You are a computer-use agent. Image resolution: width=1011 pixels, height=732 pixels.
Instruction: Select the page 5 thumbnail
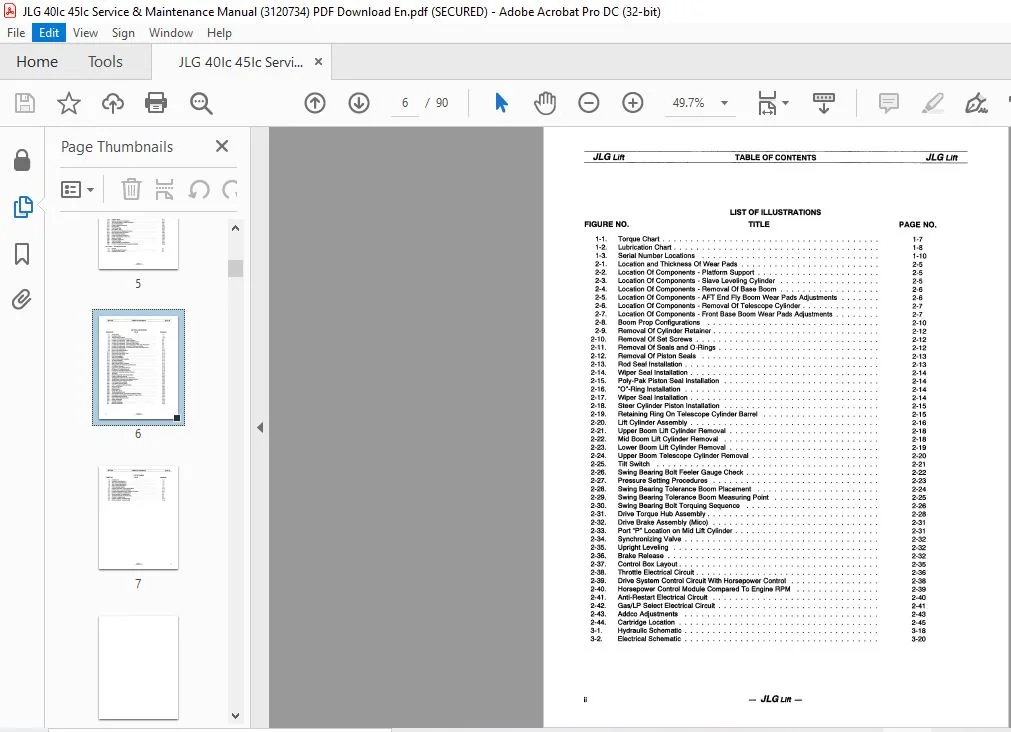pos(138,244)
